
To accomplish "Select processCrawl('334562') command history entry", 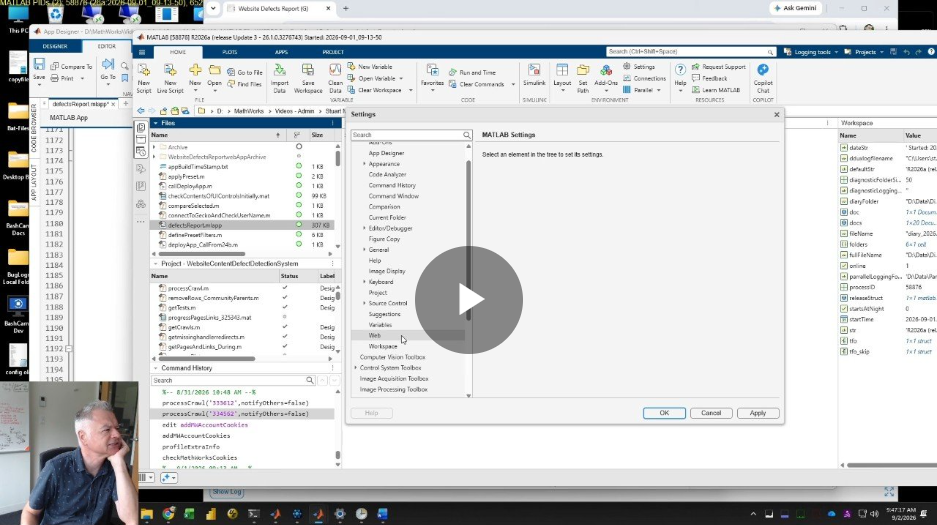I will (242, 414).
